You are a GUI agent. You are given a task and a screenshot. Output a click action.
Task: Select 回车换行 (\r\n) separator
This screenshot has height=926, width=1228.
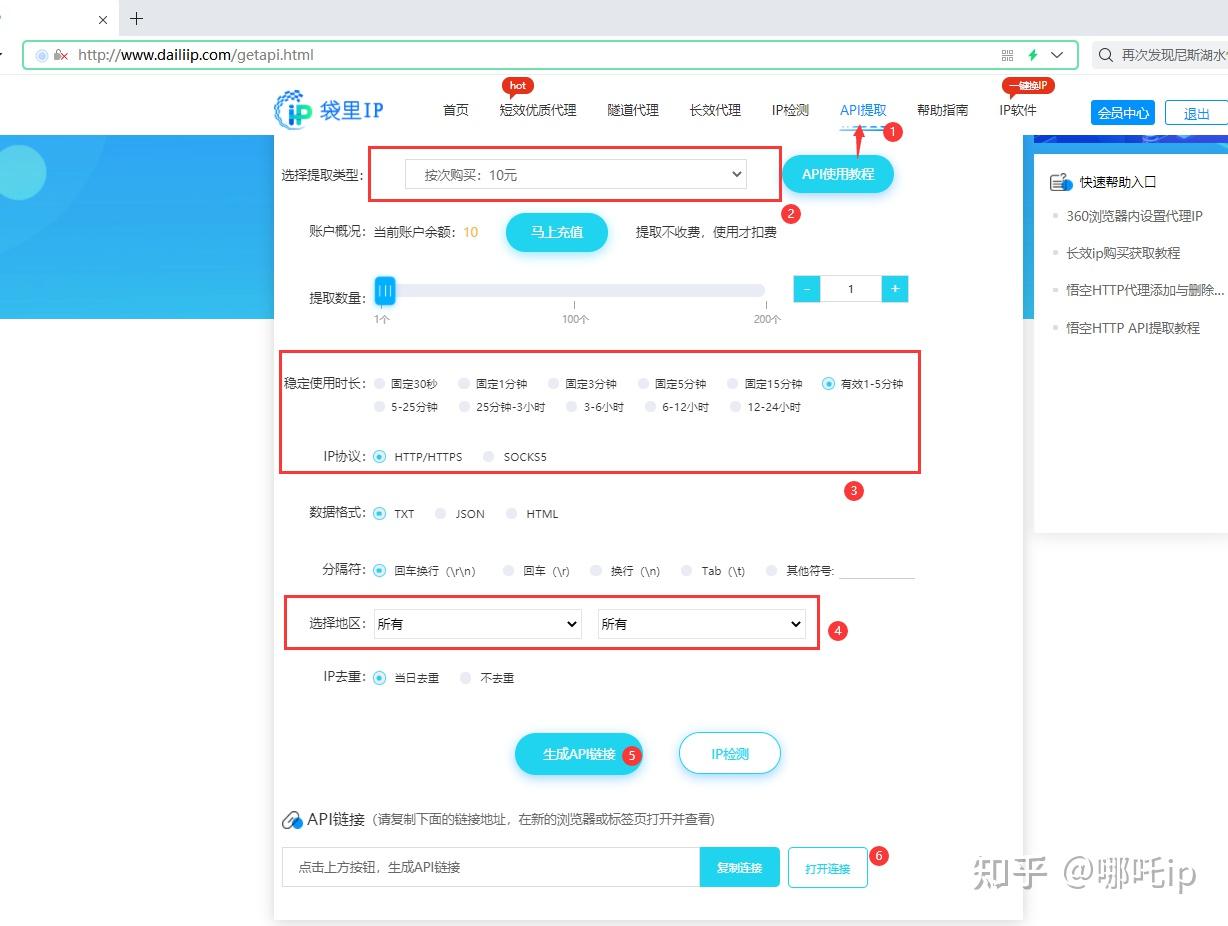click(x=380, y=571)
